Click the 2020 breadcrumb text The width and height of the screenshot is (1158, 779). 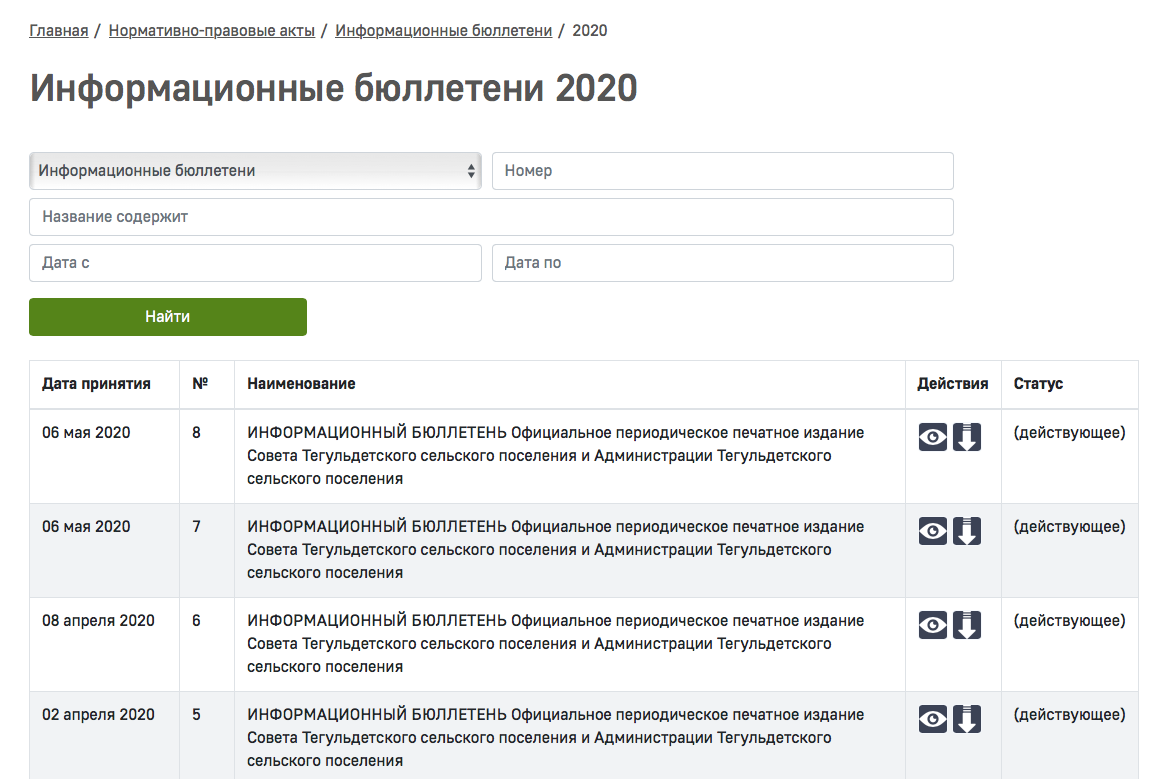(x=589, y=30)
